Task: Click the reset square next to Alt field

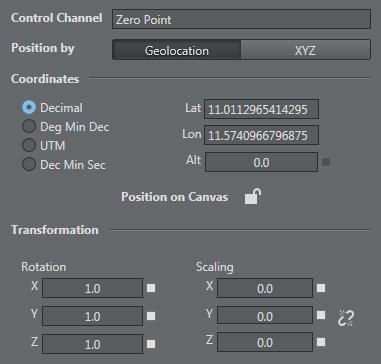Action: click(326, 163)
